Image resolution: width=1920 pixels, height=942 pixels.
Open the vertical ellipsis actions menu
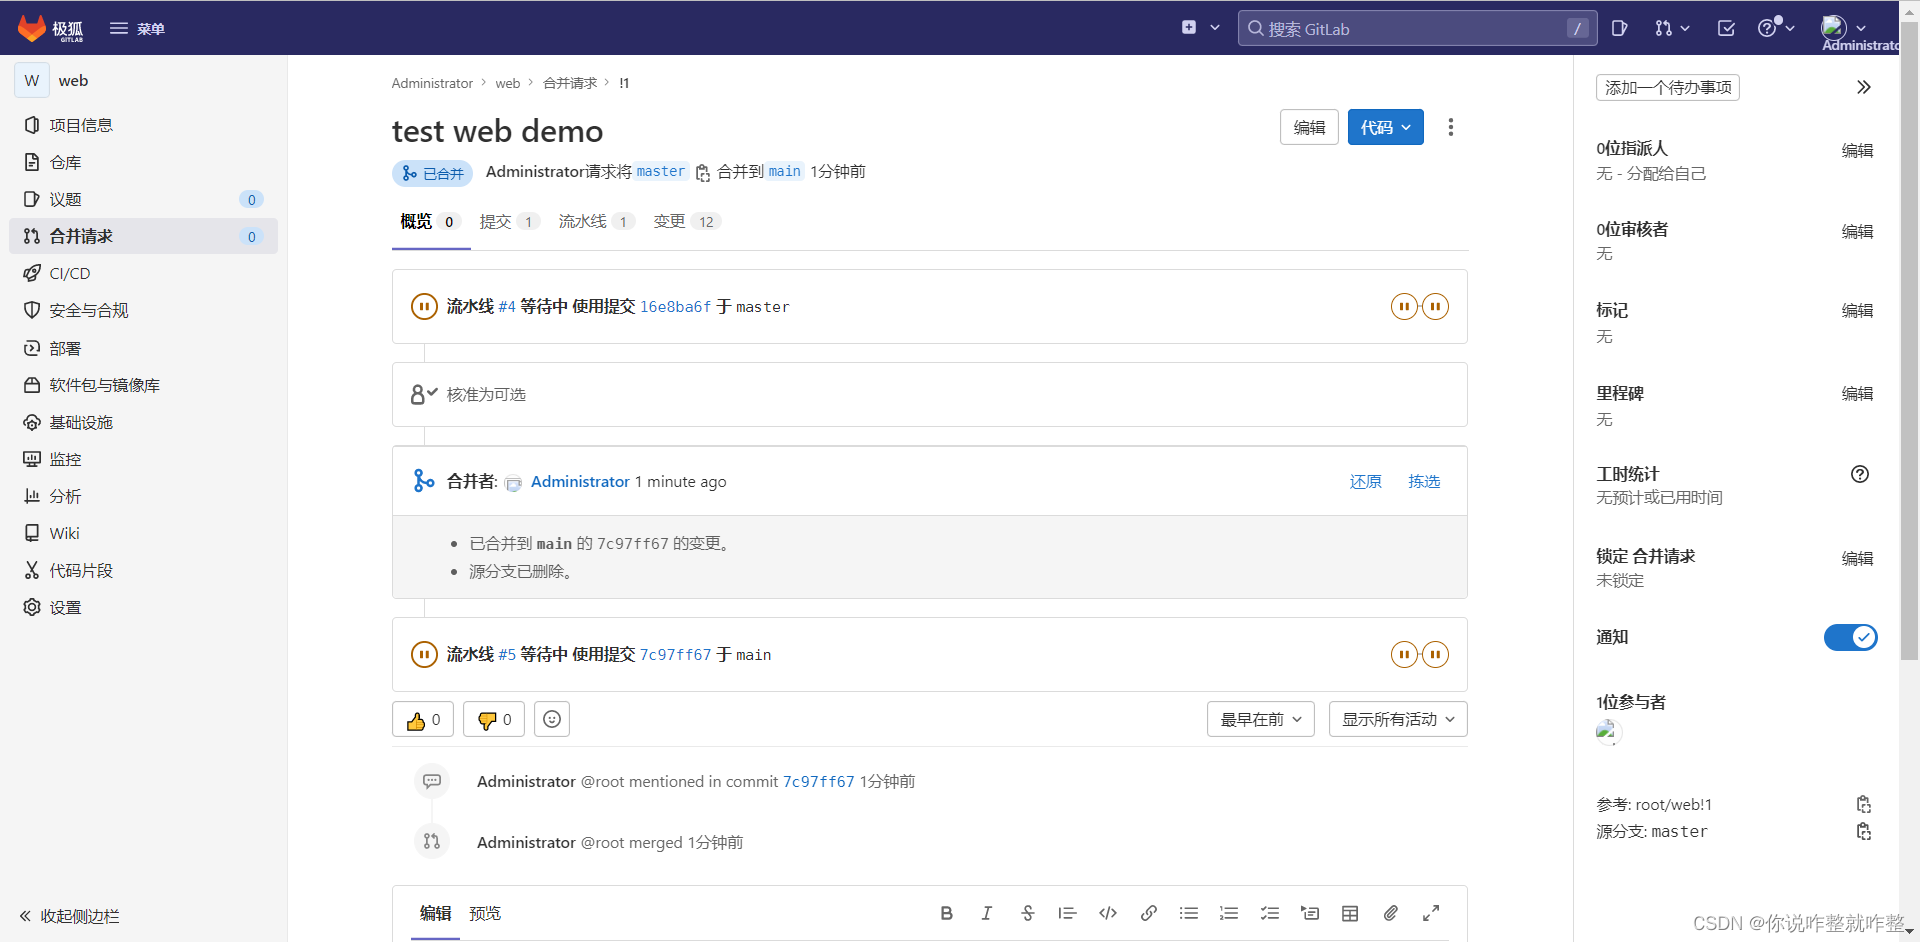1451,127
